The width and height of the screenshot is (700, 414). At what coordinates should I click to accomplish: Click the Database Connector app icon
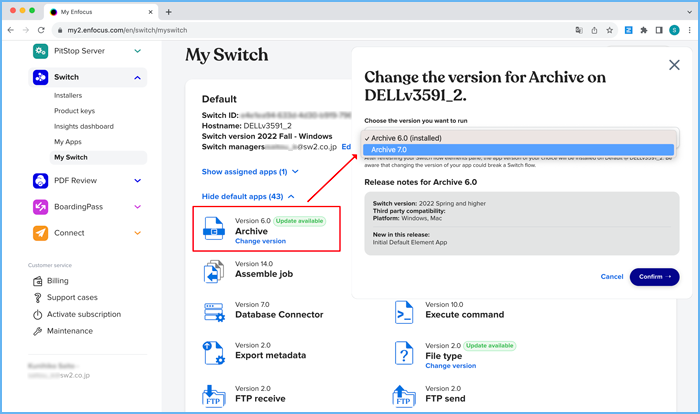[x=214, y=312]
